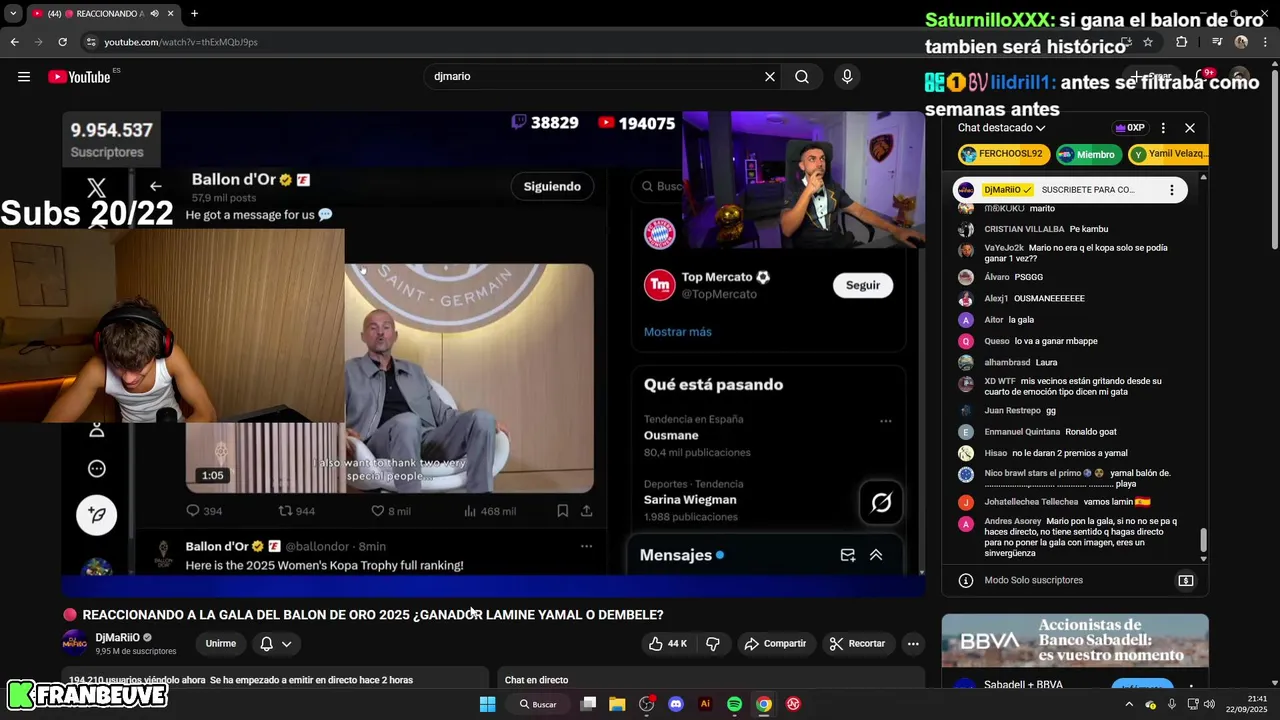This screenshot has height=720, width=1280.
Task: Mute the tab via the speaker icon
Action: 154,13
